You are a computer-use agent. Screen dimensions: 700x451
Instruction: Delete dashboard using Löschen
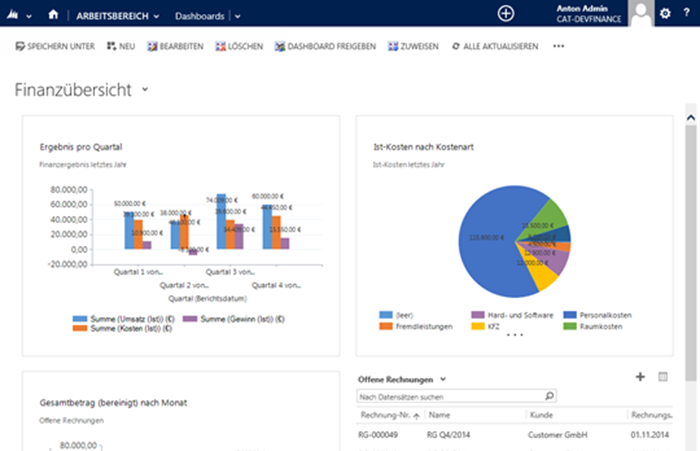(240, 46)
